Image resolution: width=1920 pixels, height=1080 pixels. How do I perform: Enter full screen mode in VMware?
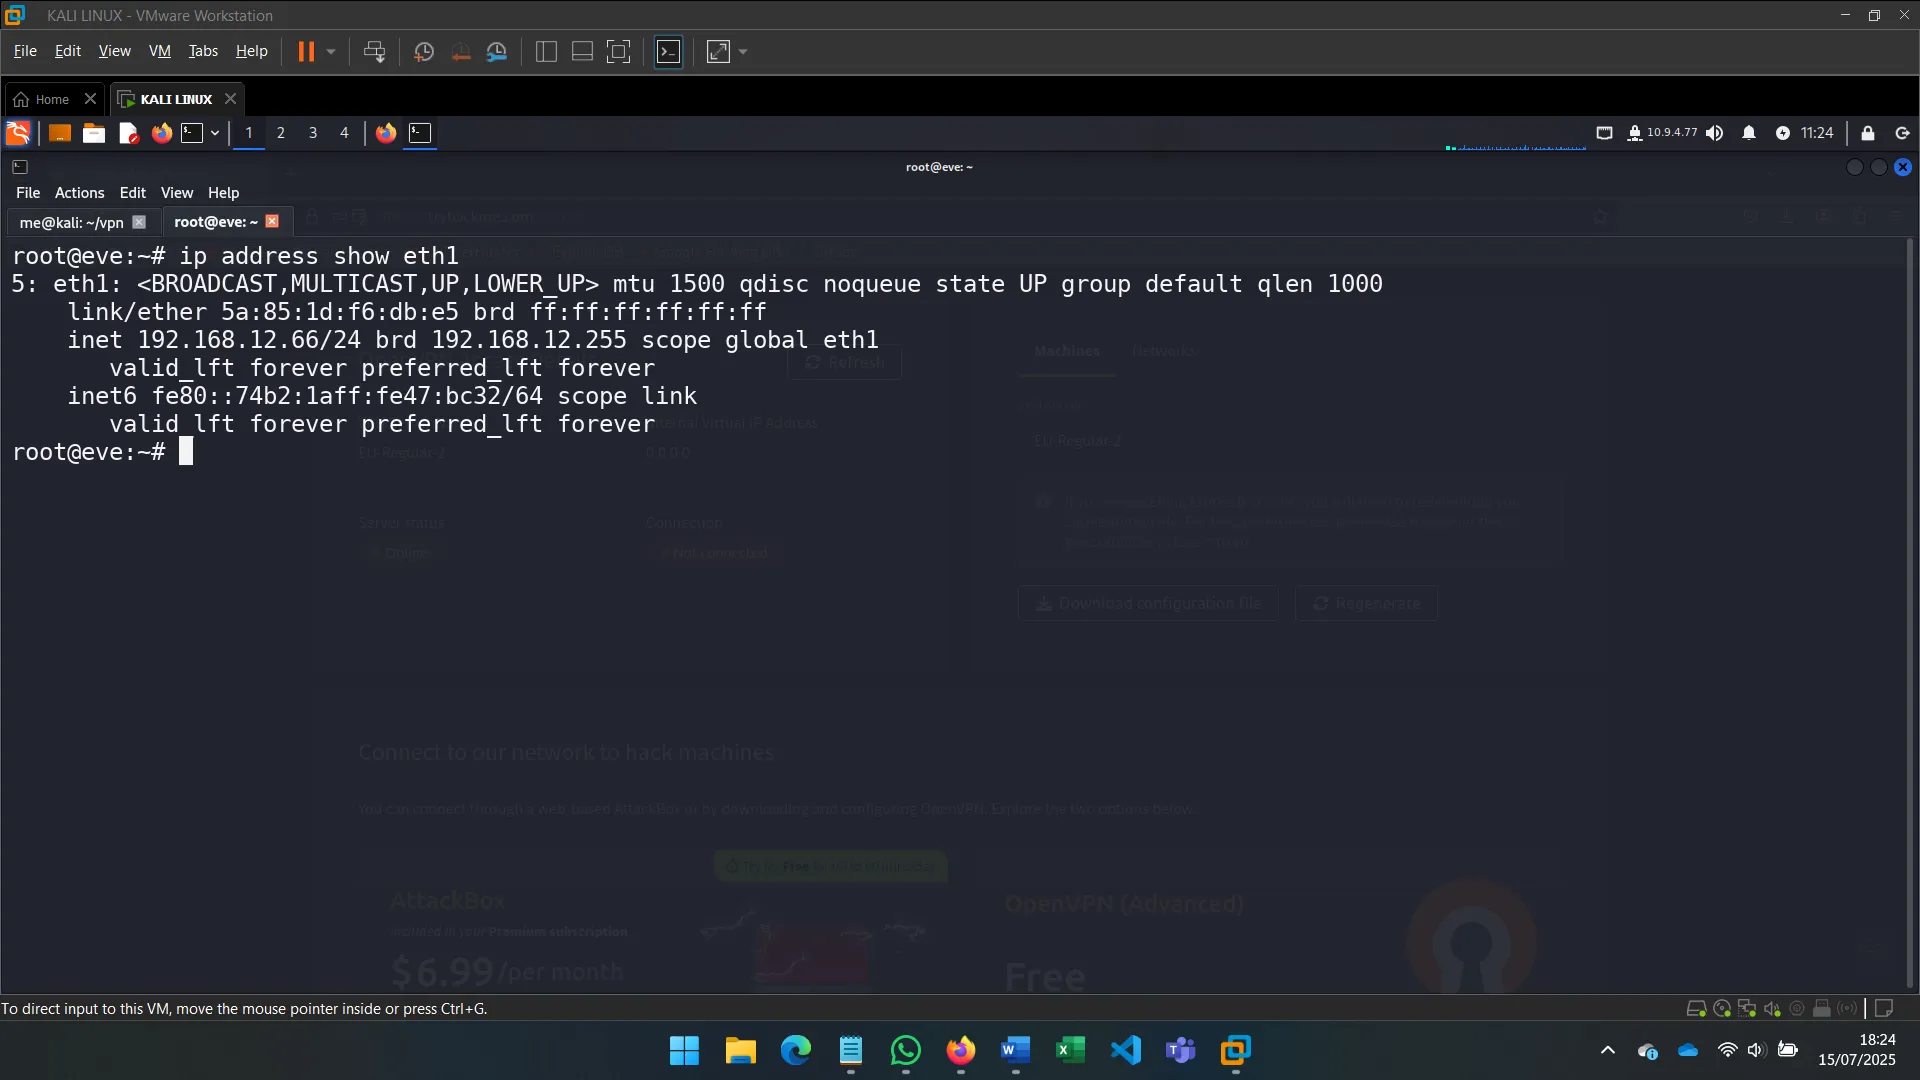point(619,51)
